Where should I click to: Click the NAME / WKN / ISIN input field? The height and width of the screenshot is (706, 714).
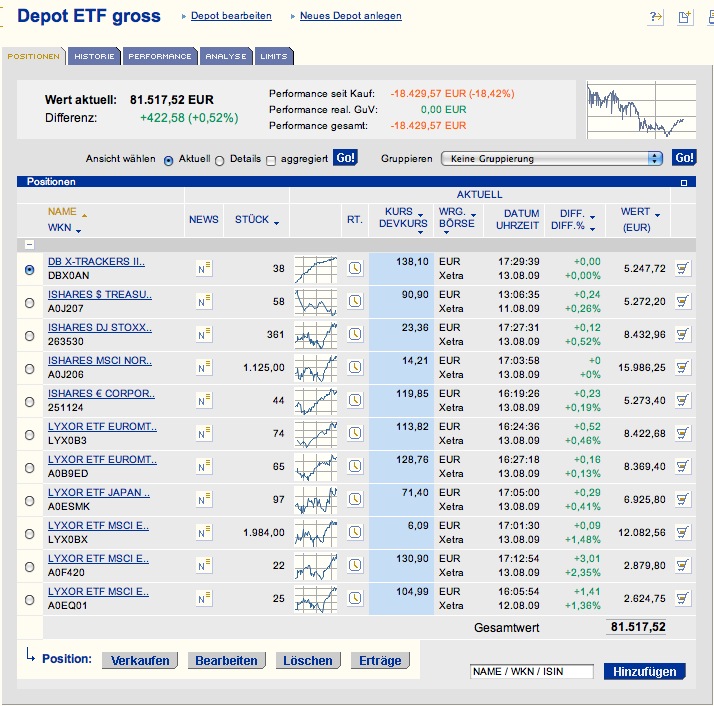tap(532, 672)
